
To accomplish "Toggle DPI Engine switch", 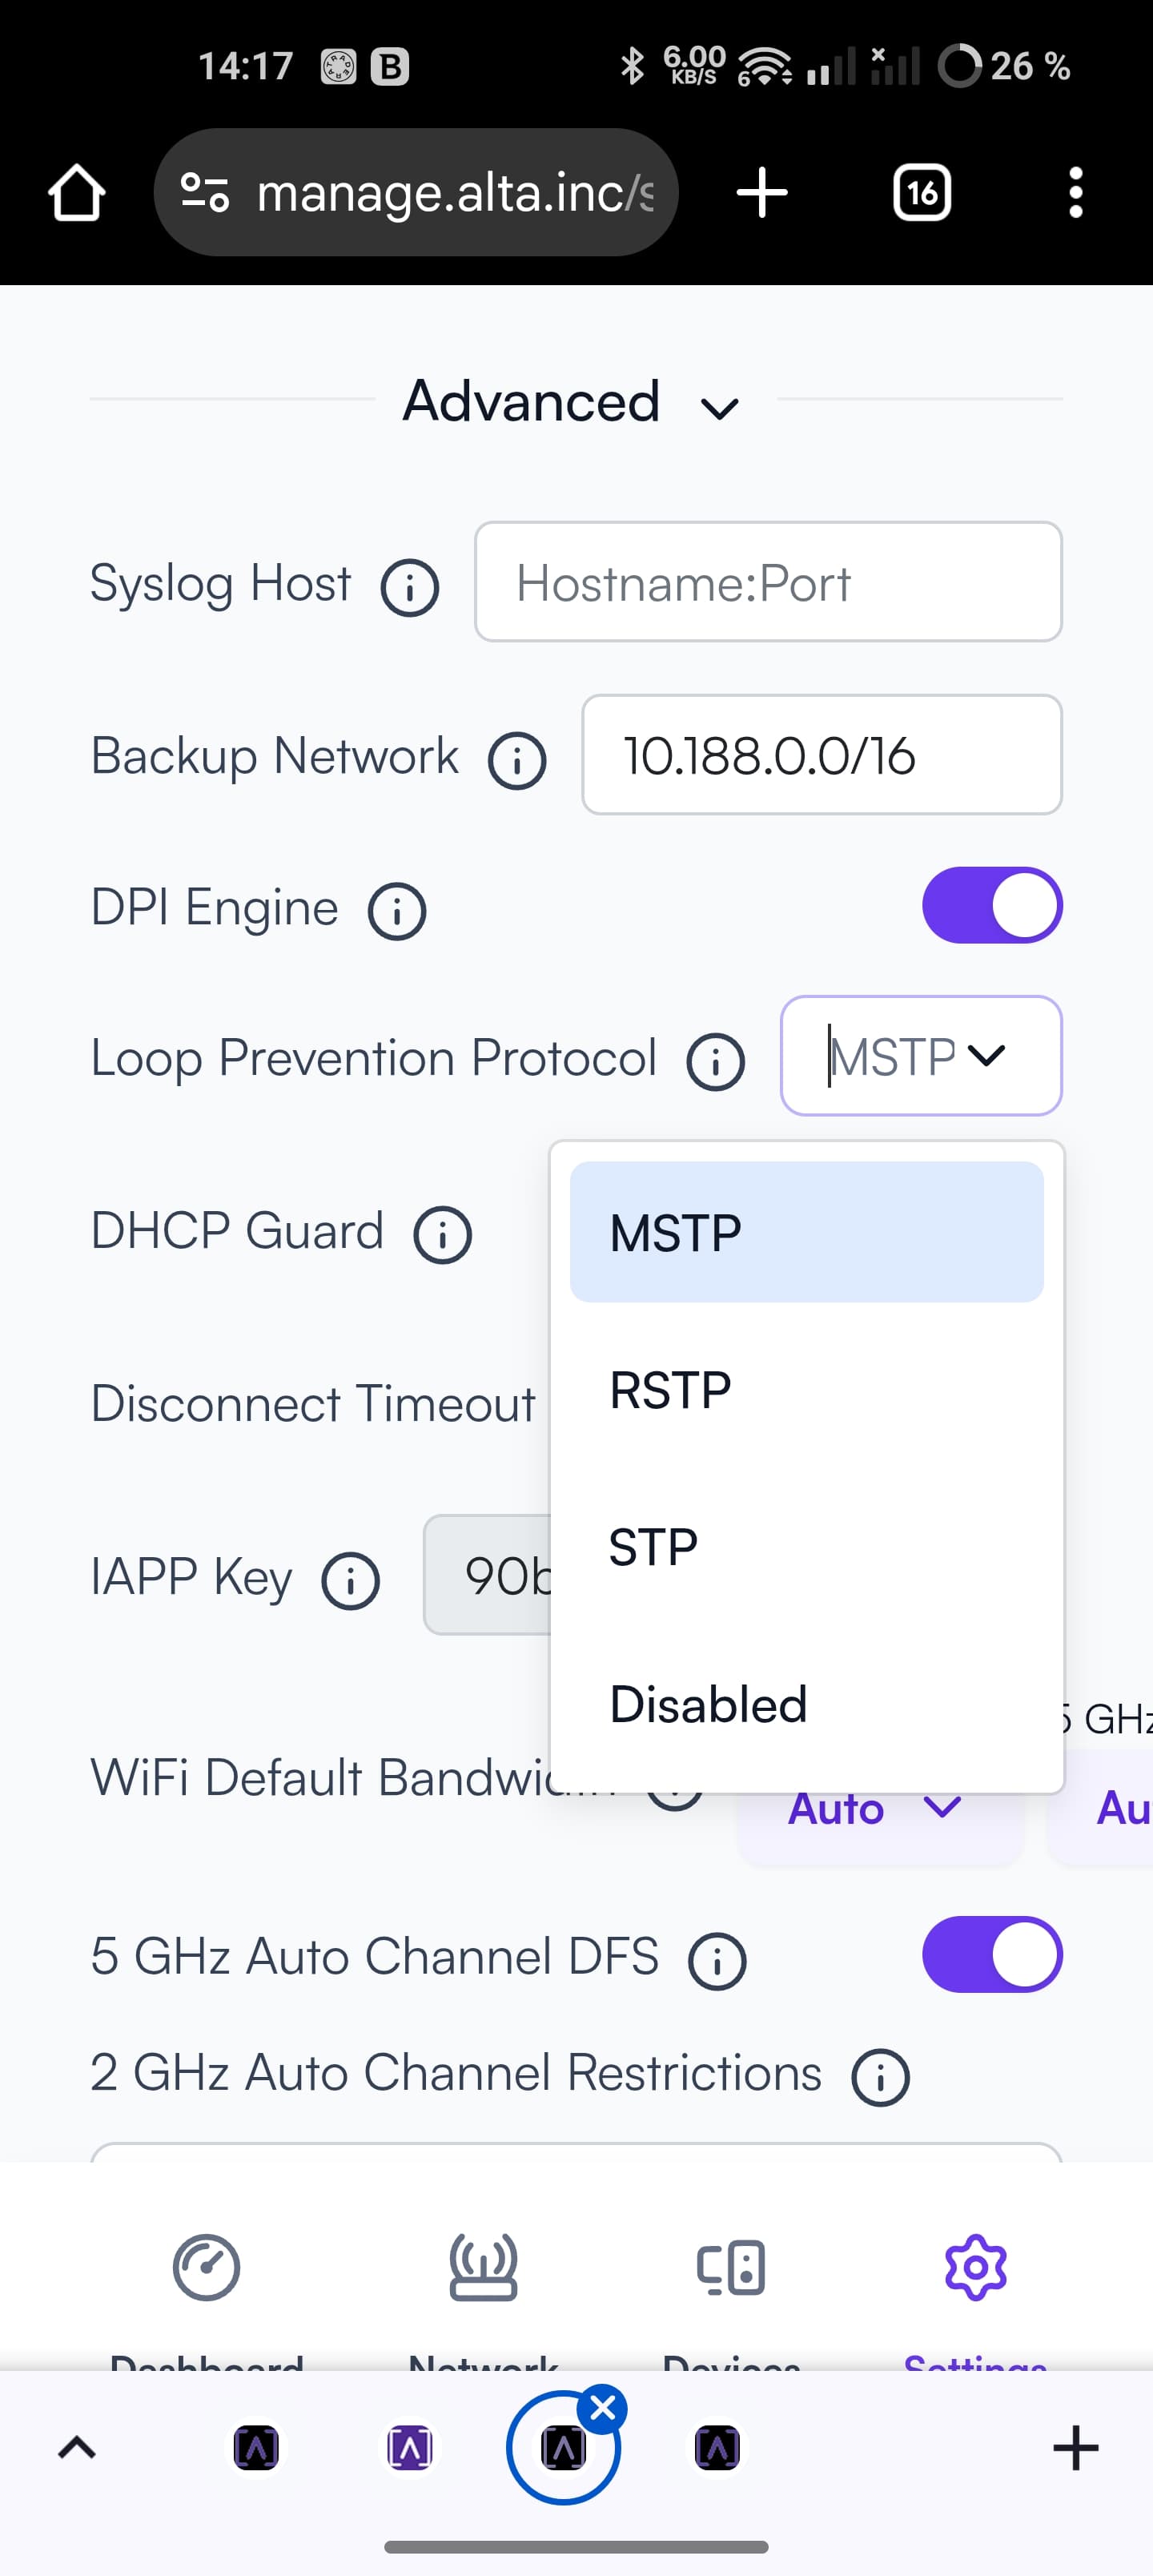I will tap(992, 905).
